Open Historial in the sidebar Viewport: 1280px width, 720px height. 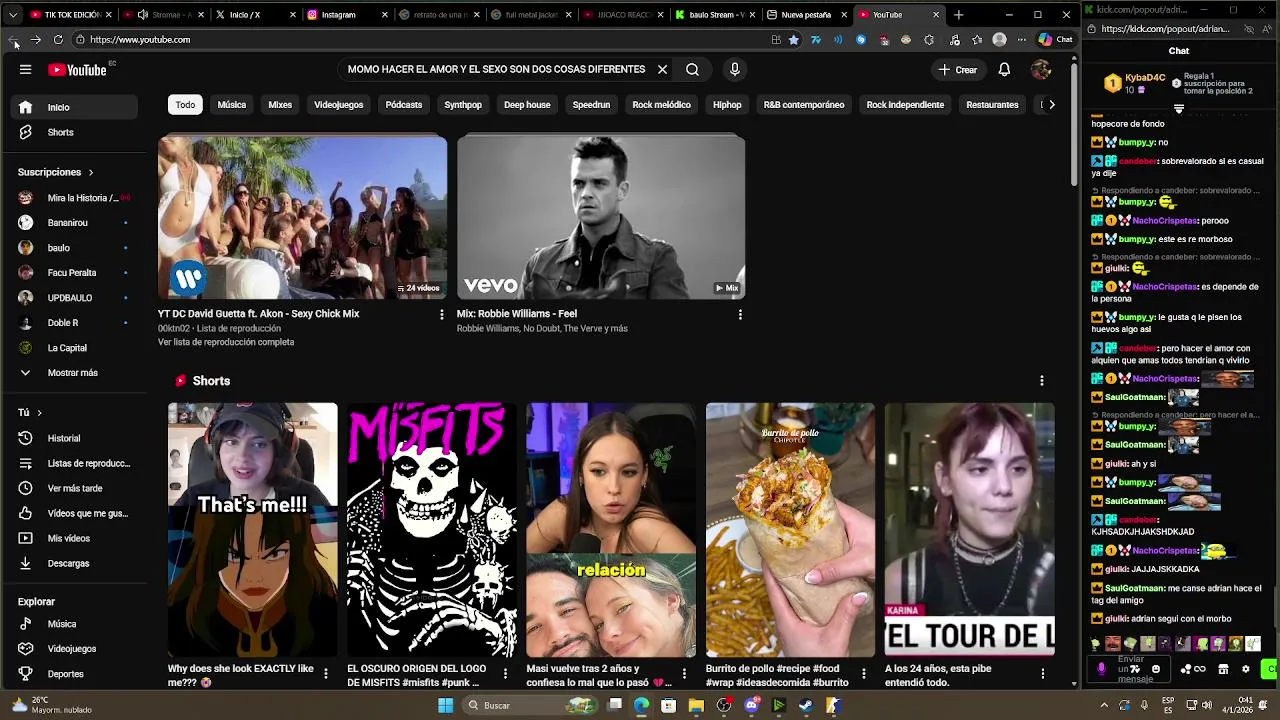coord(73,438)
